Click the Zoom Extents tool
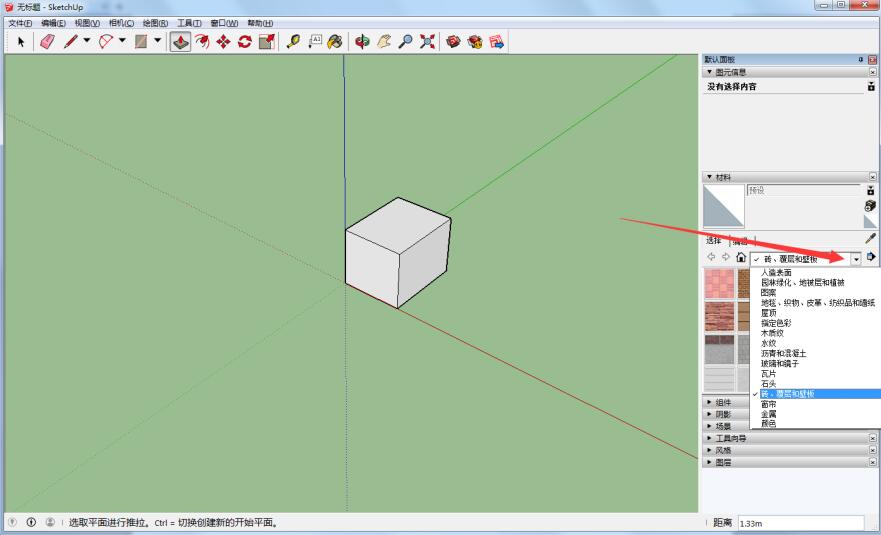Viewport: 881px width, 535px height. (427, 41)
